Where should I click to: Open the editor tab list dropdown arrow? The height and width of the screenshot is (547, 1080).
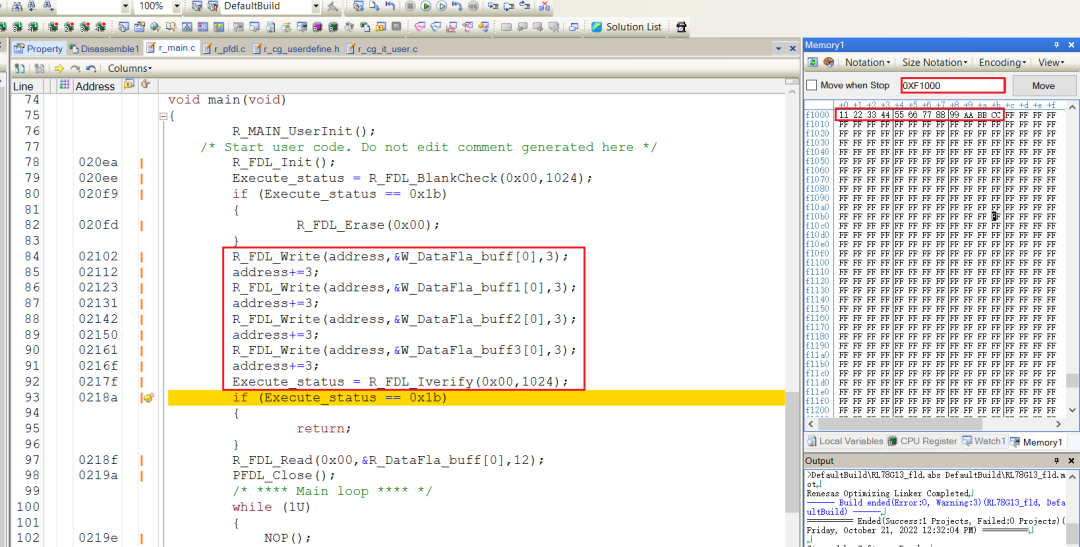pos(778,48)
